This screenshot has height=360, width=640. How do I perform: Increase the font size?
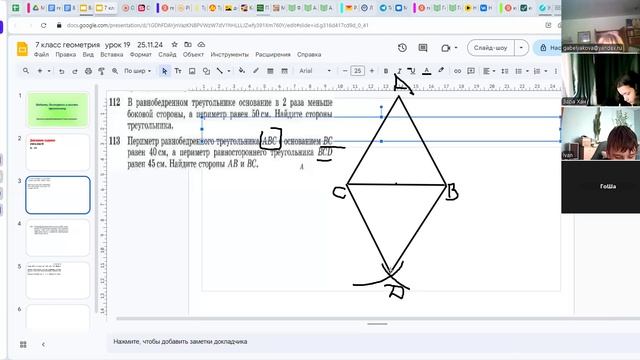point(371,71)
